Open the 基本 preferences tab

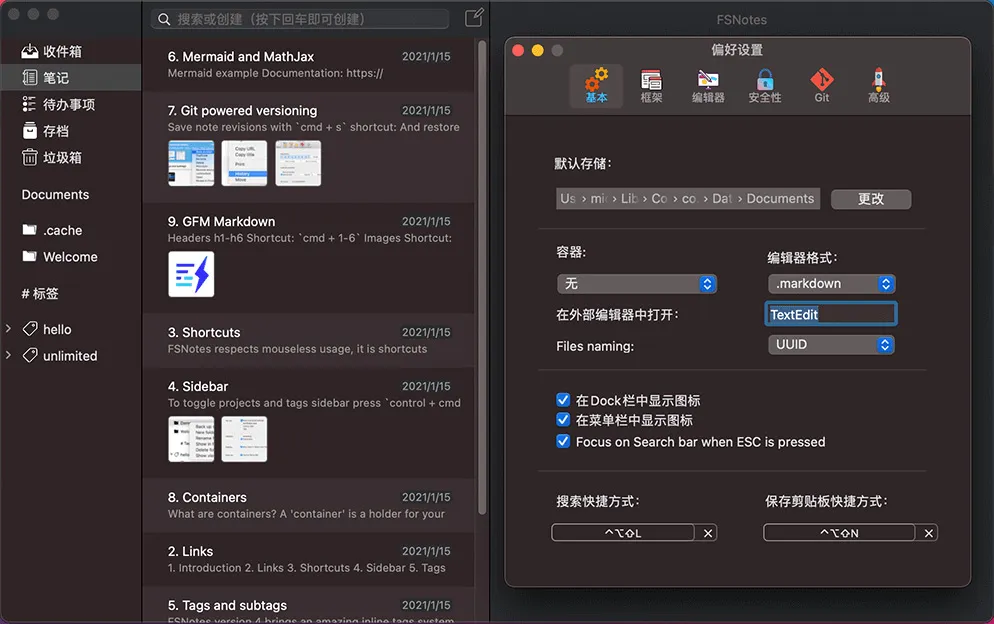coord(596,86)
